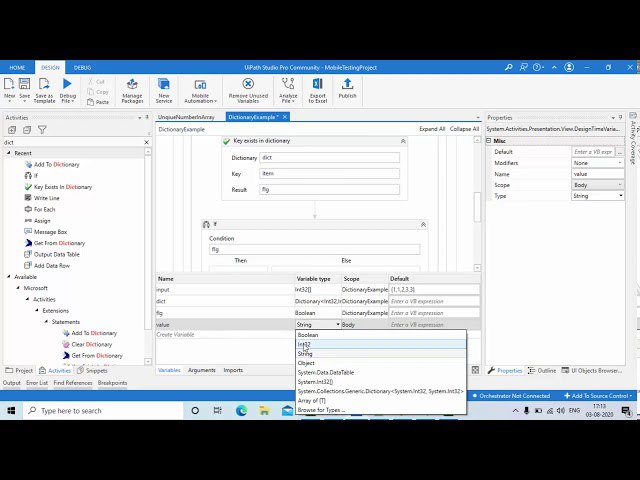Click the Paste button
Screen dimensions: 640x480
click(x=98, y=102)
